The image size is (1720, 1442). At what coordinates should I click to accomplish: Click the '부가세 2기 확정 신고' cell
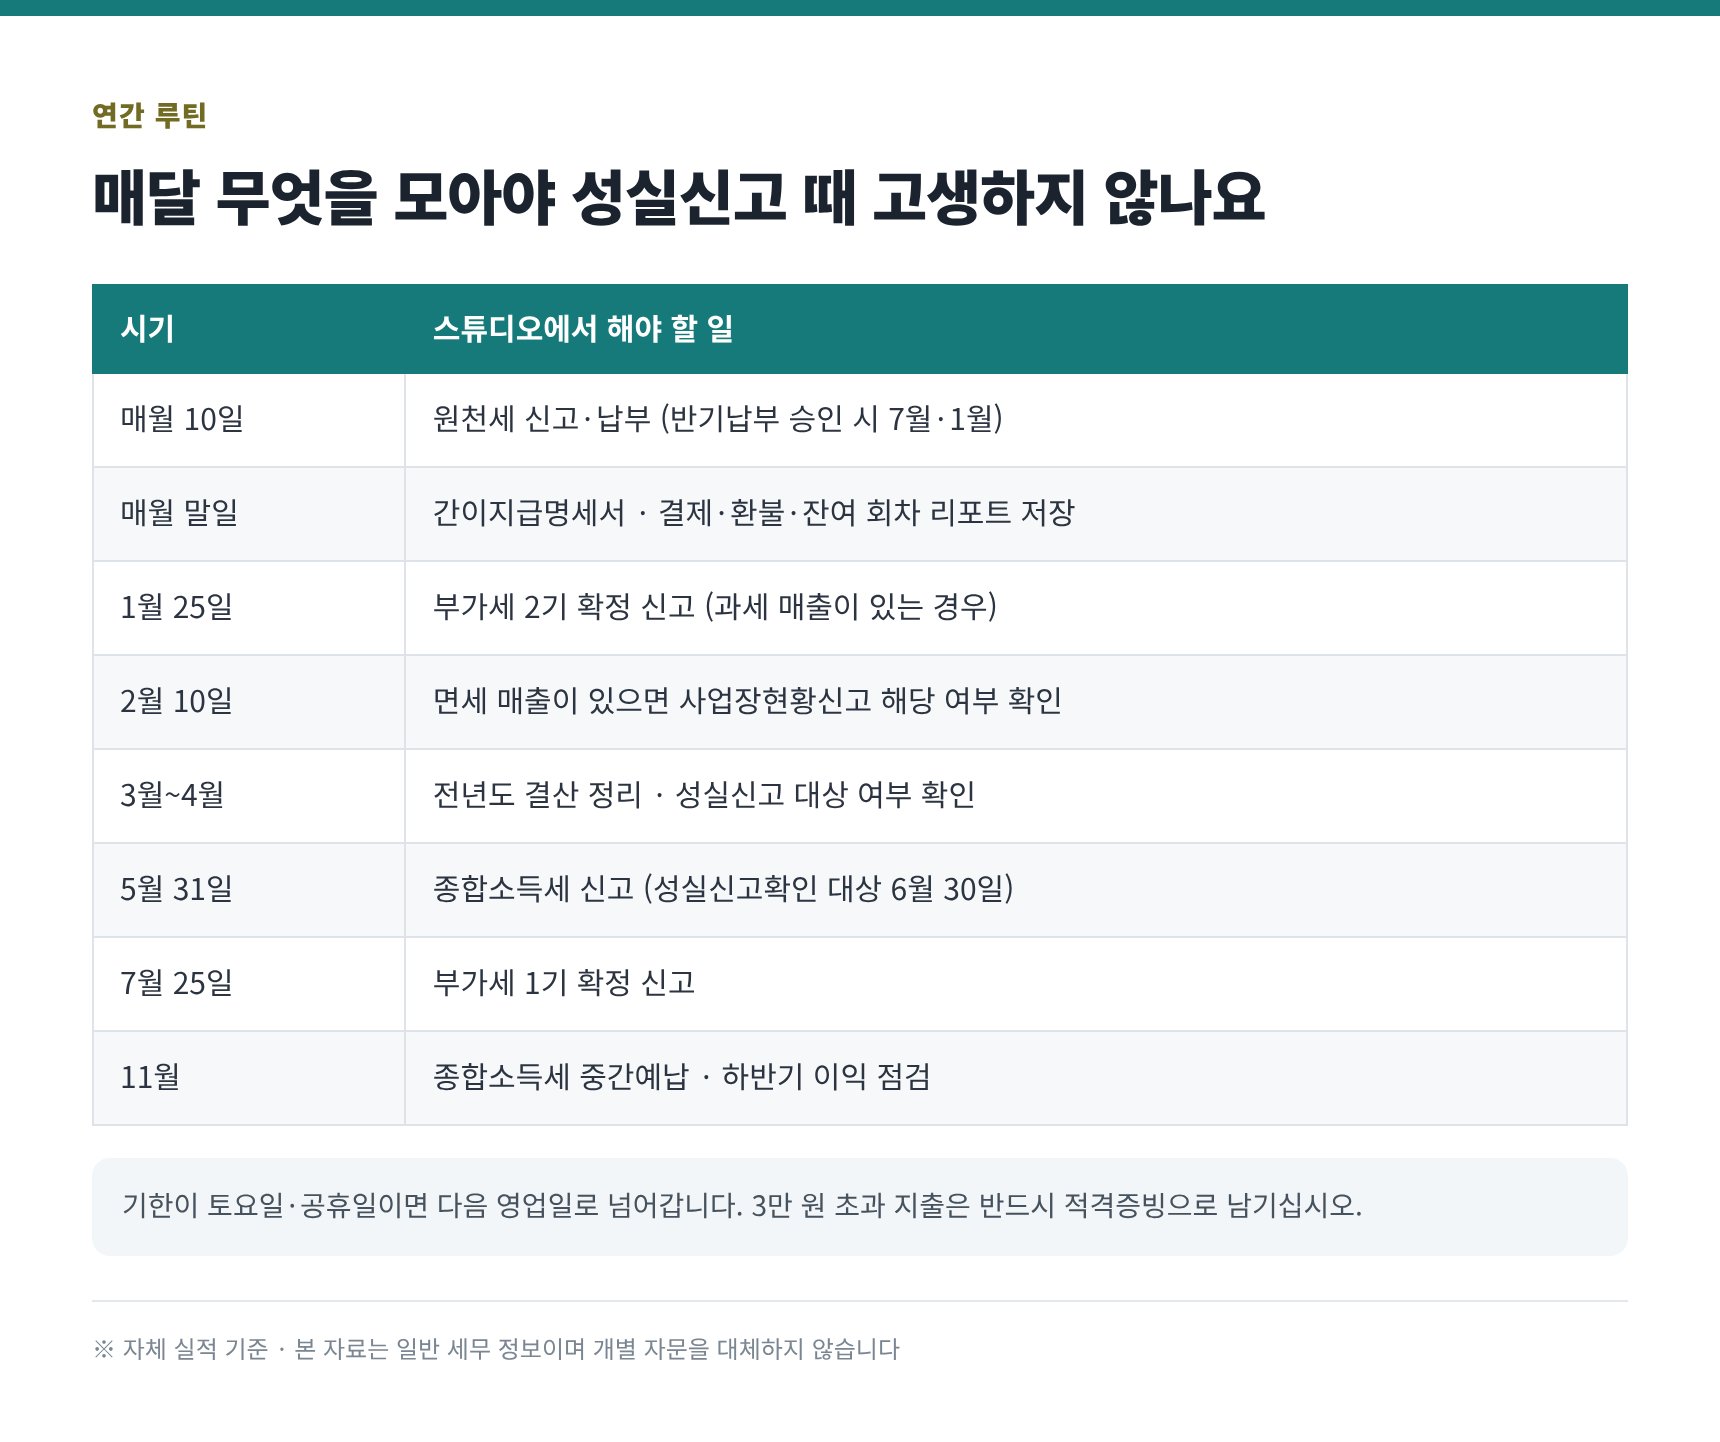pos(1016,608)
